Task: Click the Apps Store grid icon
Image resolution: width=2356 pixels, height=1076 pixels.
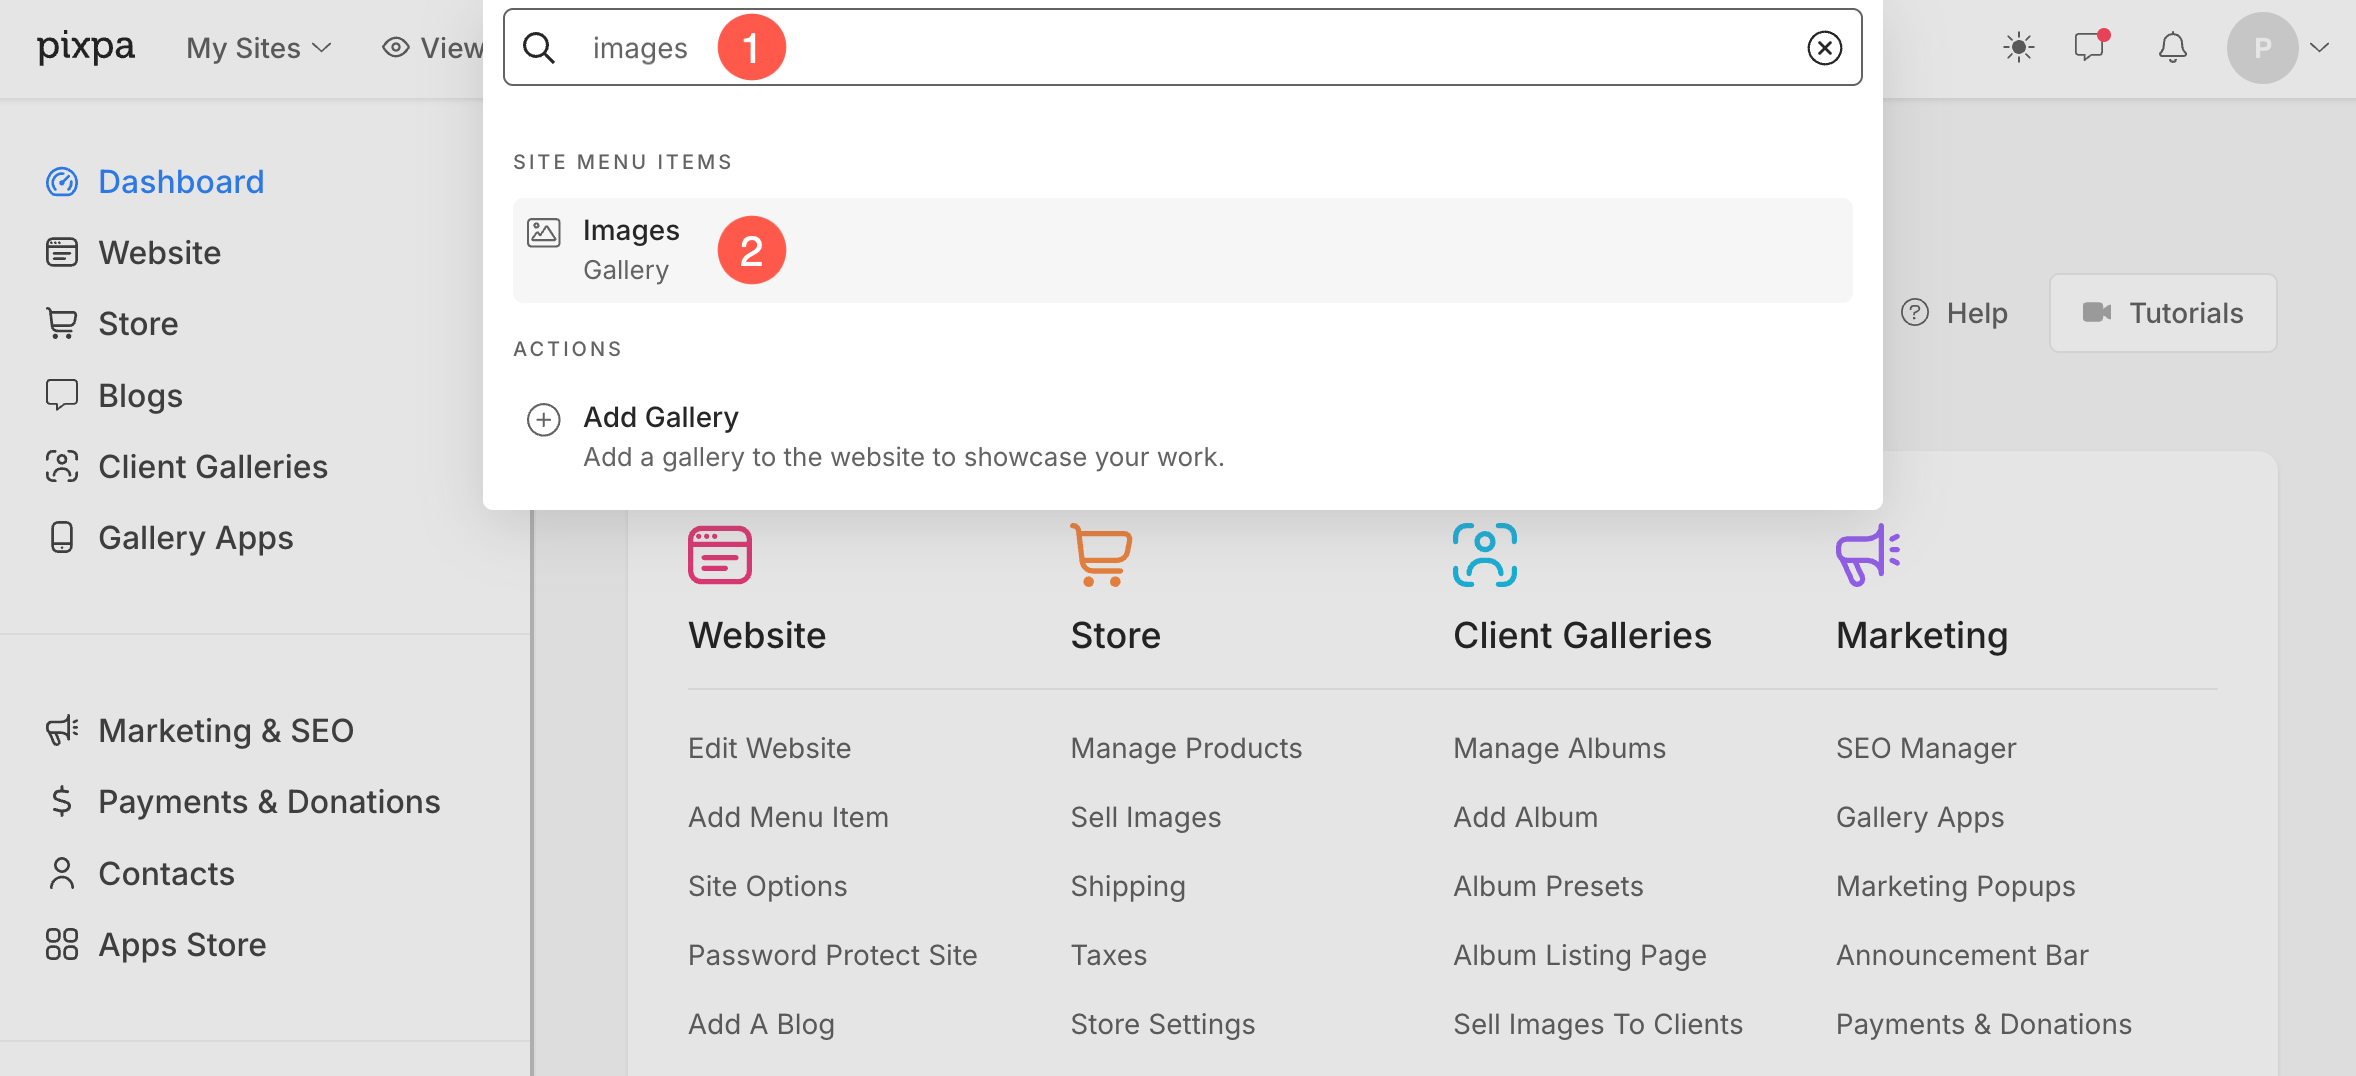Action: coord(62,944)
